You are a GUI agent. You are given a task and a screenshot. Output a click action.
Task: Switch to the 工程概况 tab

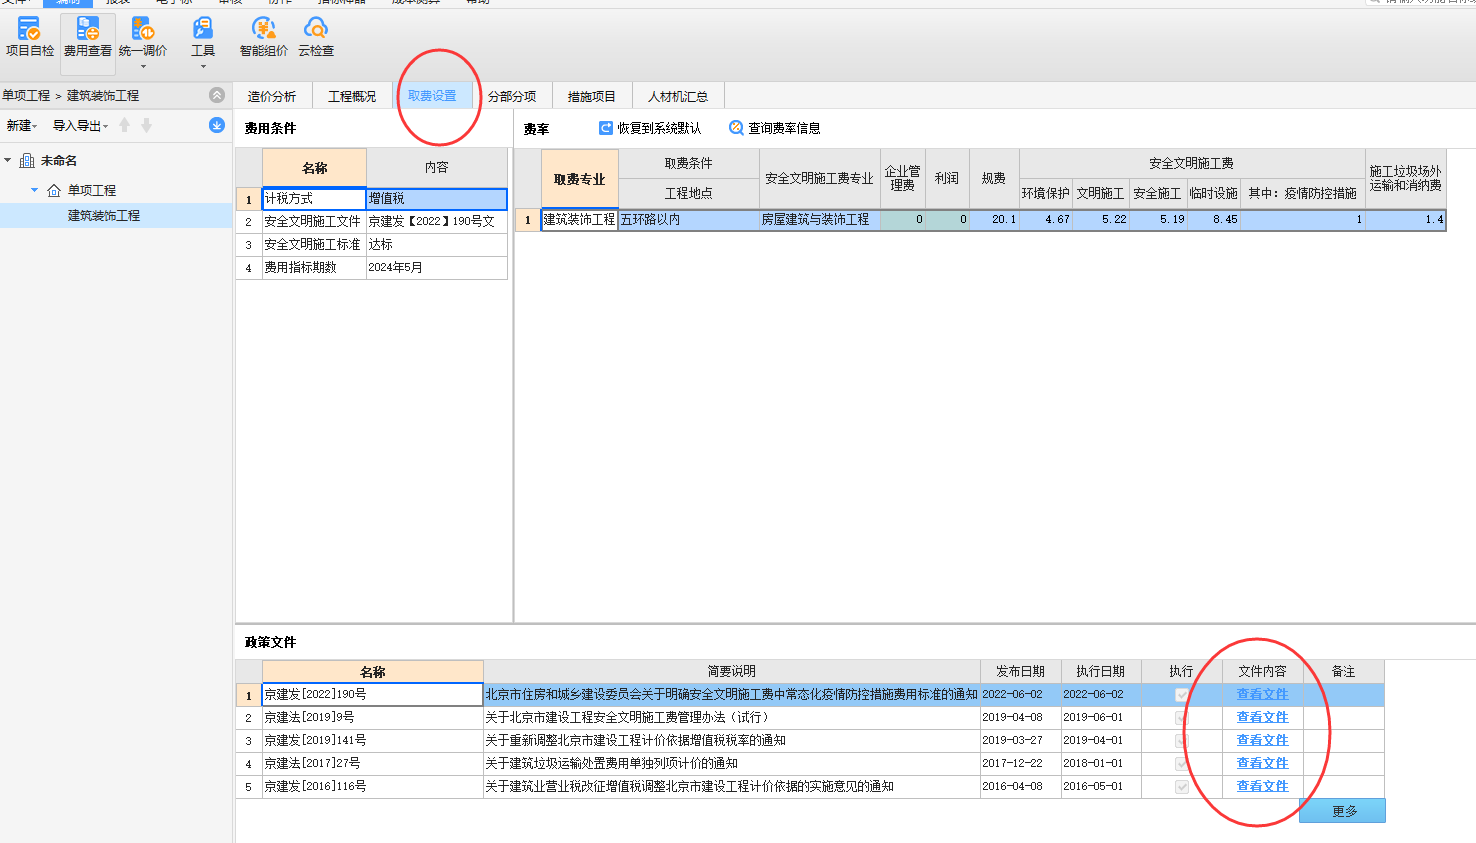point(352,96)
